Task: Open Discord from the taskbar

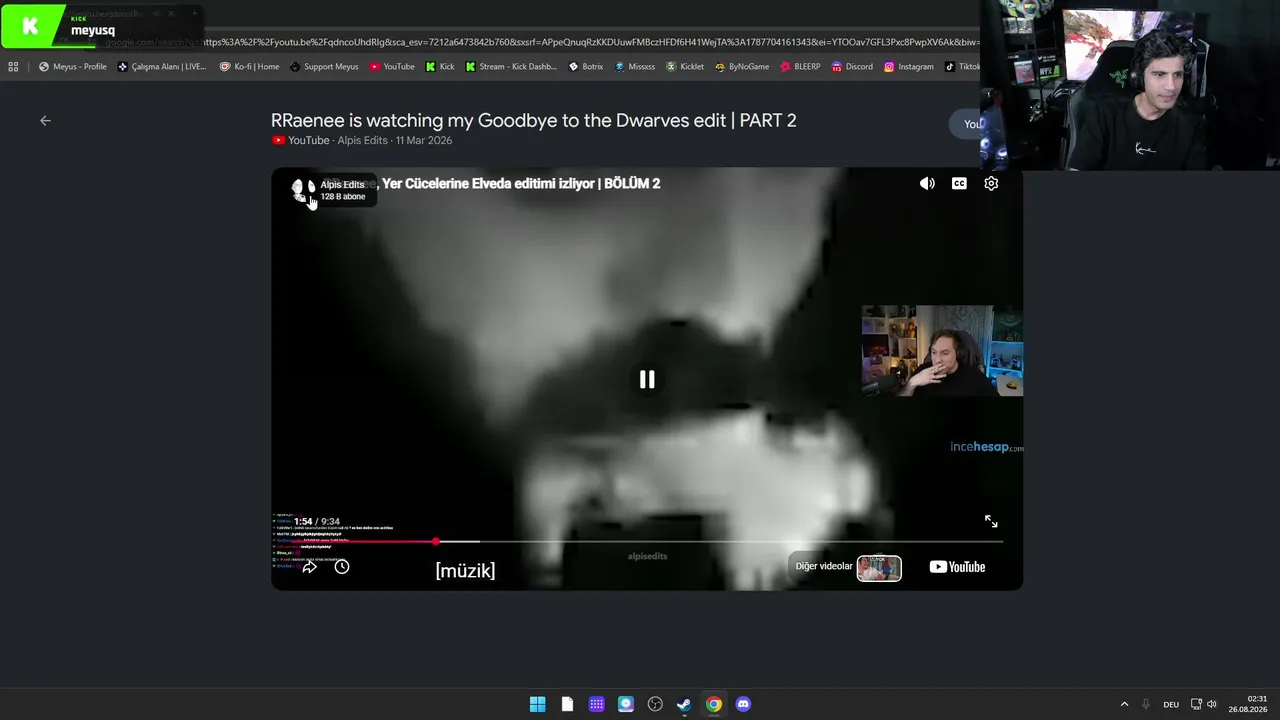Action: (743, 704)
